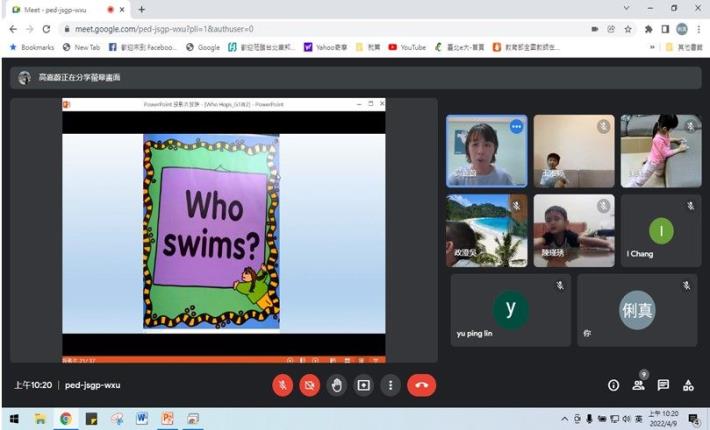Open more options three-dot menu

pos(390,385)
